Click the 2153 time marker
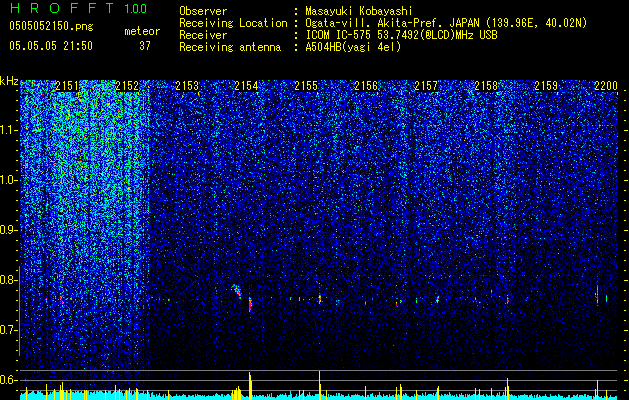The image size is (629, 400). point(187,86)
